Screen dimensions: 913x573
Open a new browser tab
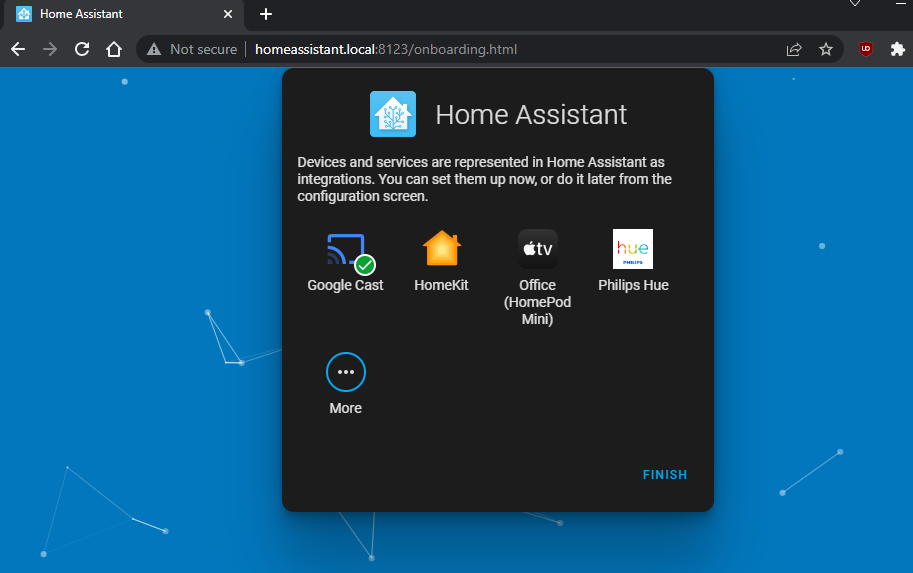pos(266,14)
